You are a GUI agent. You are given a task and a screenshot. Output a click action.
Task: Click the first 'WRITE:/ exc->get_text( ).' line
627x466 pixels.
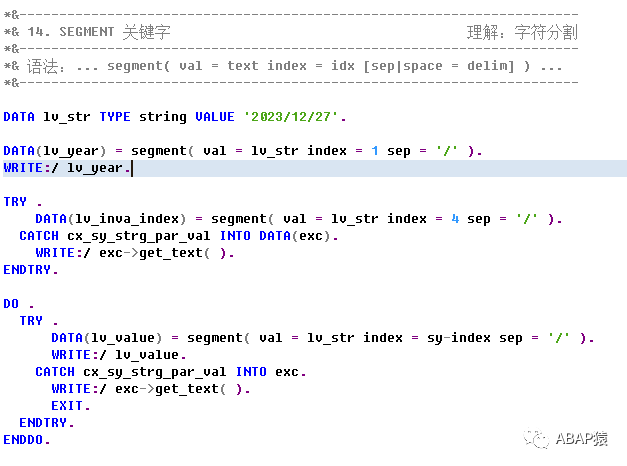pyautogui.click(x=135, y=253)
